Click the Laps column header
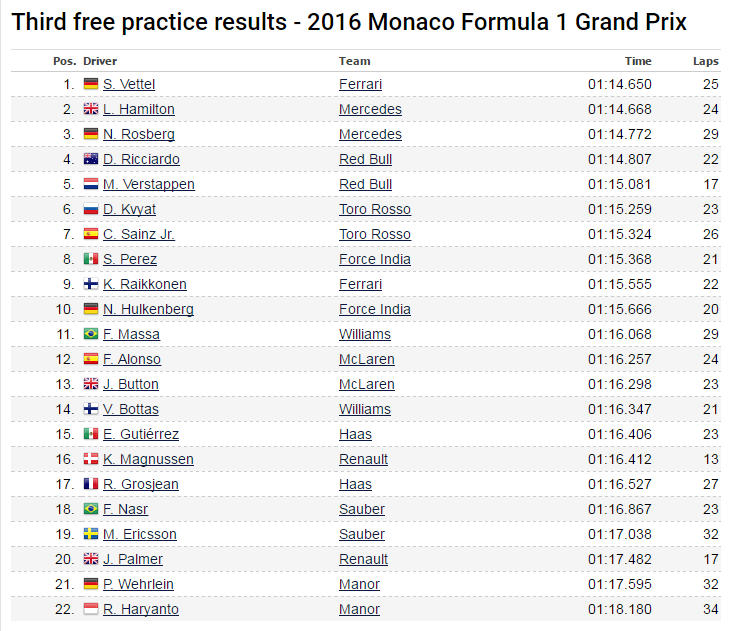This screenshot has height=631, width=730. (705, 61)
